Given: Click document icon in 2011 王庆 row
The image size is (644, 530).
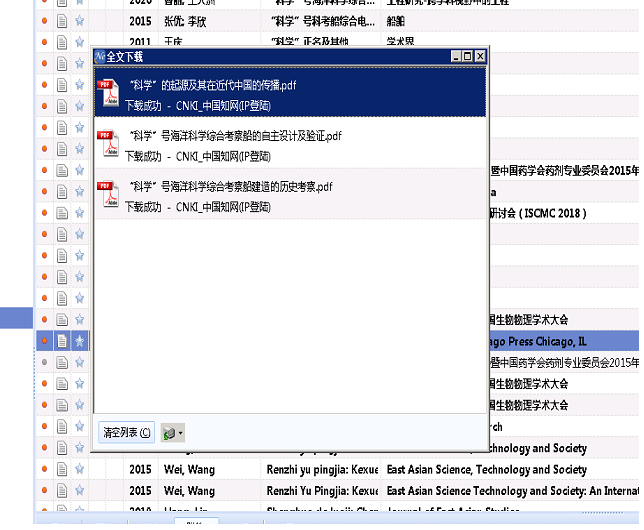Looking at the screenshot, I should pyautogui.click(x=62, y=42).
